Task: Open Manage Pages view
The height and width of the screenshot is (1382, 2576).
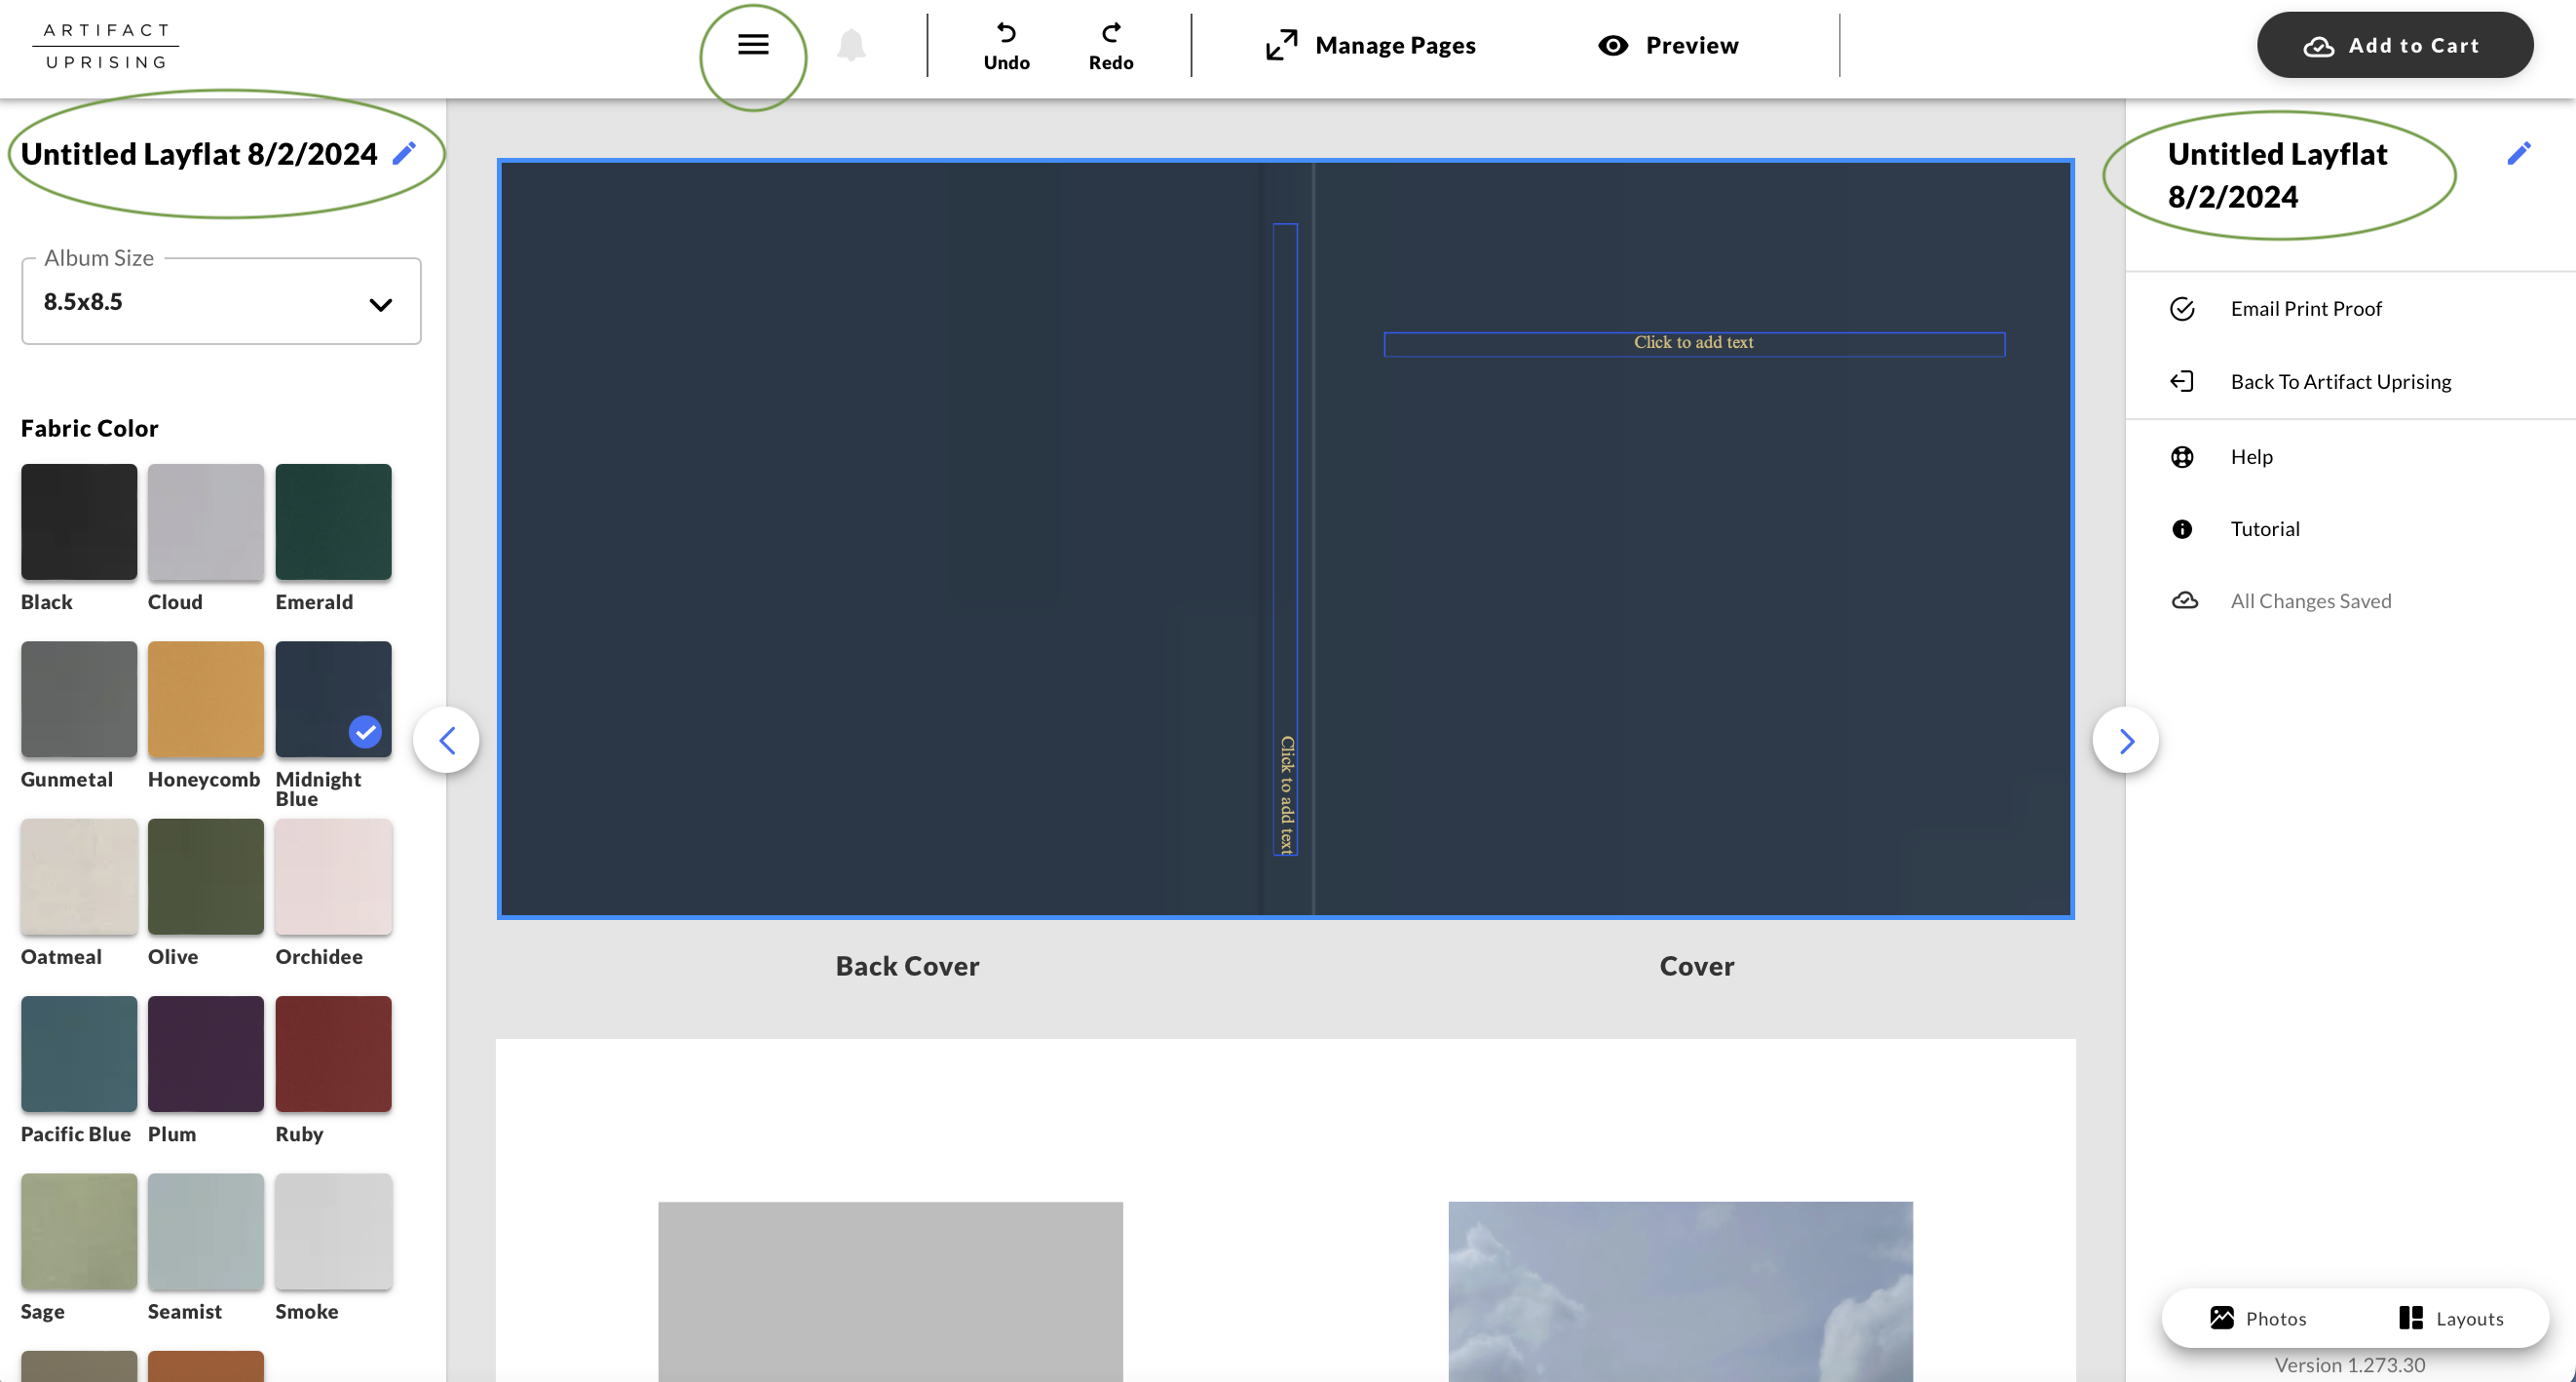Action: point(1370,45)
